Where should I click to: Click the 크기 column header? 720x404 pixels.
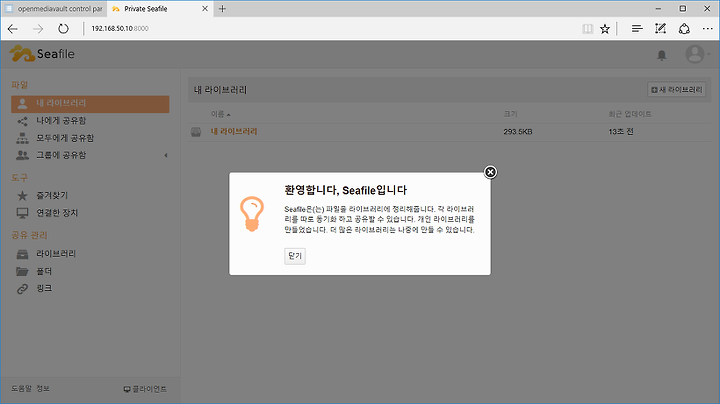pyautogui.click(x=510, y=114)
